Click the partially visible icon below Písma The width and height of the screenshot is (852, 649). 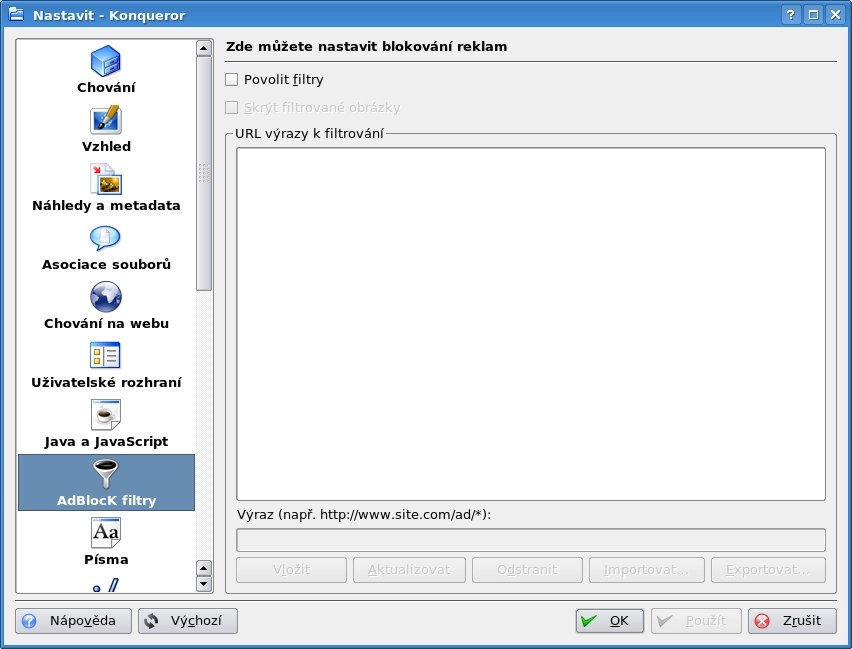click(x=105, y=585)
